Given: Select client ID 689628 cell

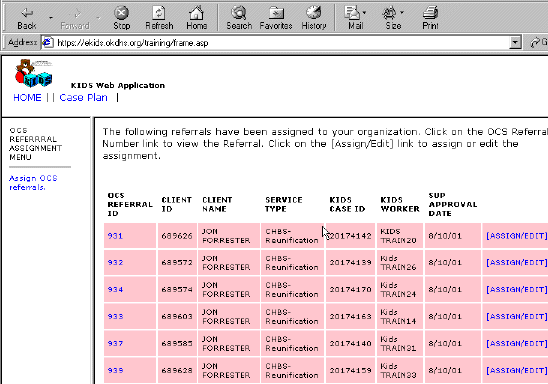Looking at the screenshot, I should (x=177, y=370).
